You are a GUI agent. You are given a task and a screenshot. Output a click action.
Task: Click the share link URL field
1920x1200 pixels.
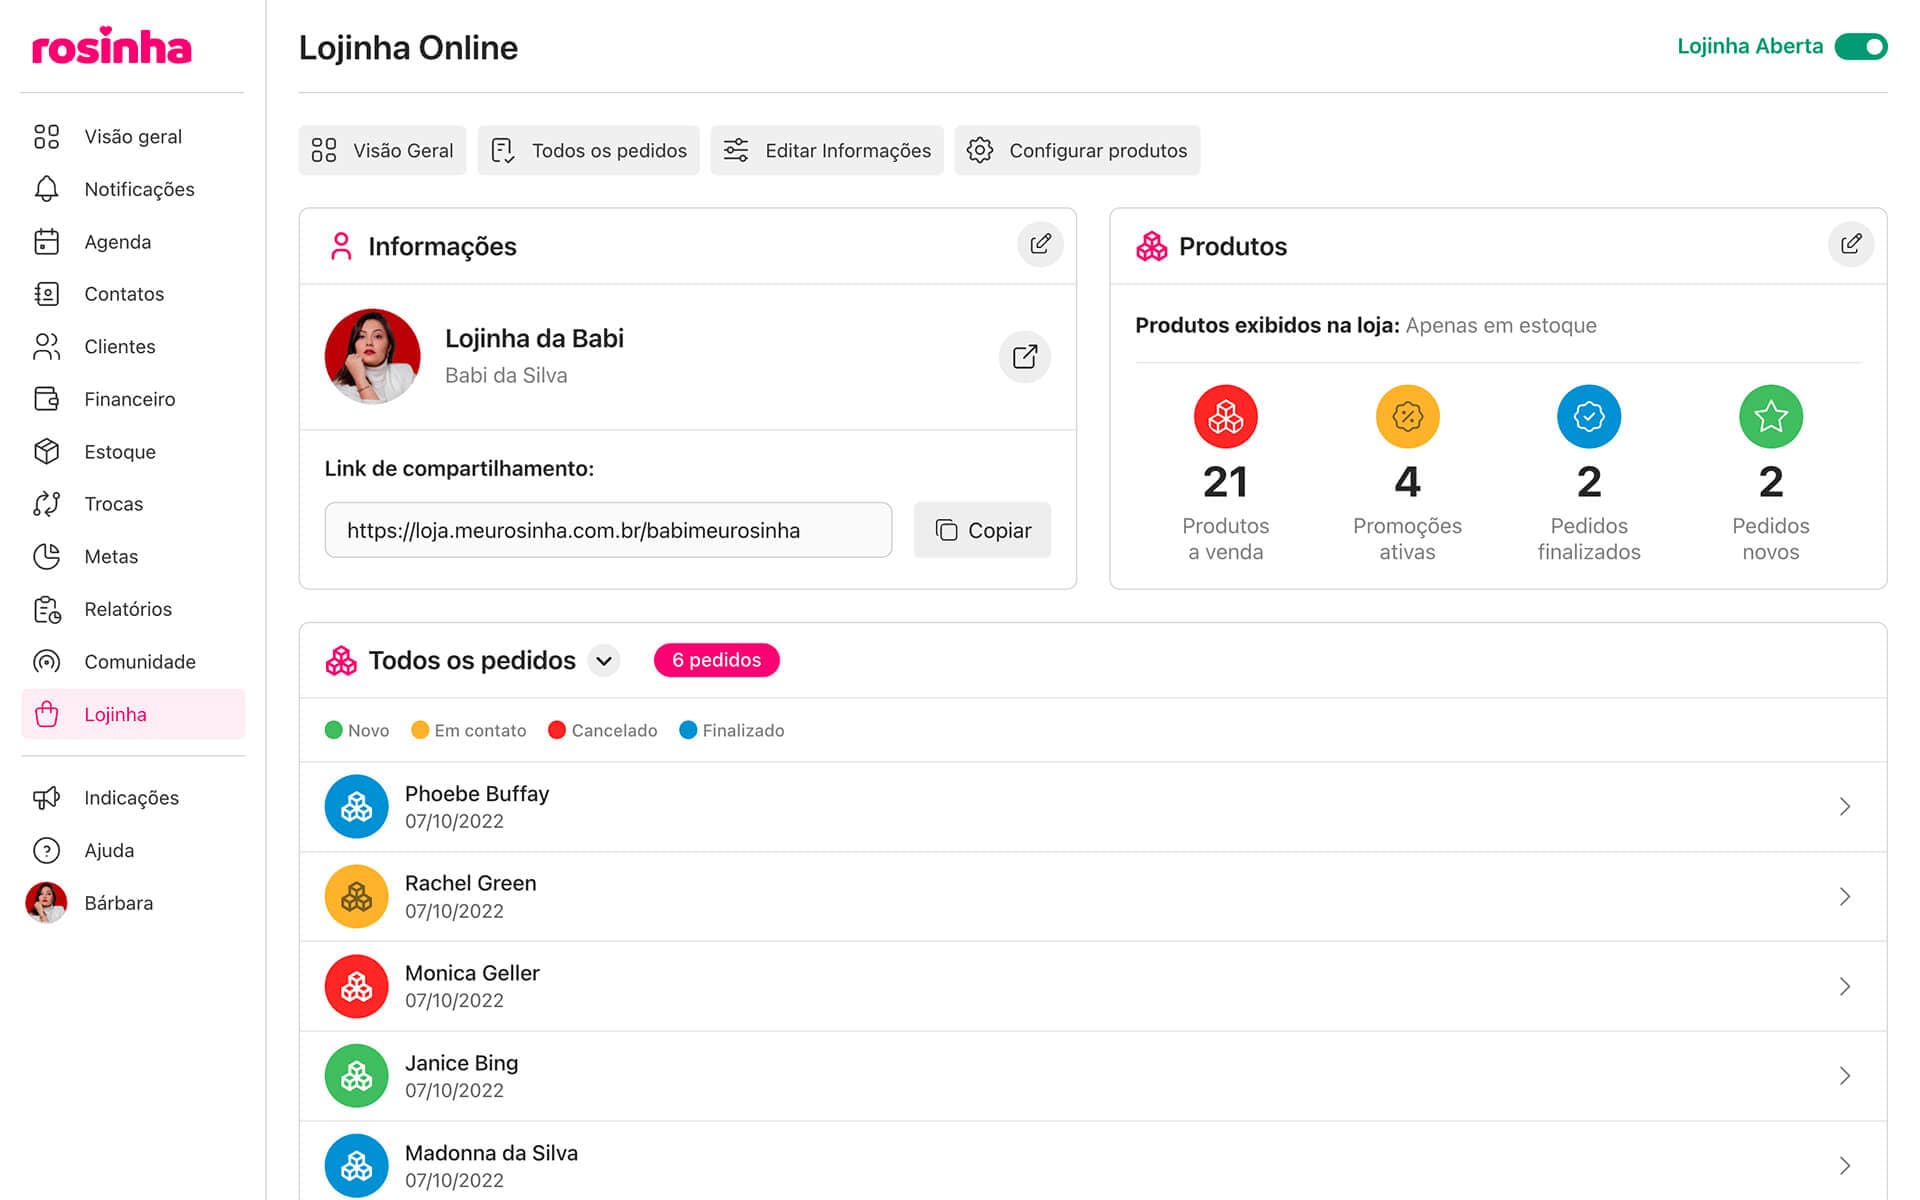pyautogui.click(x=608, y=530)
